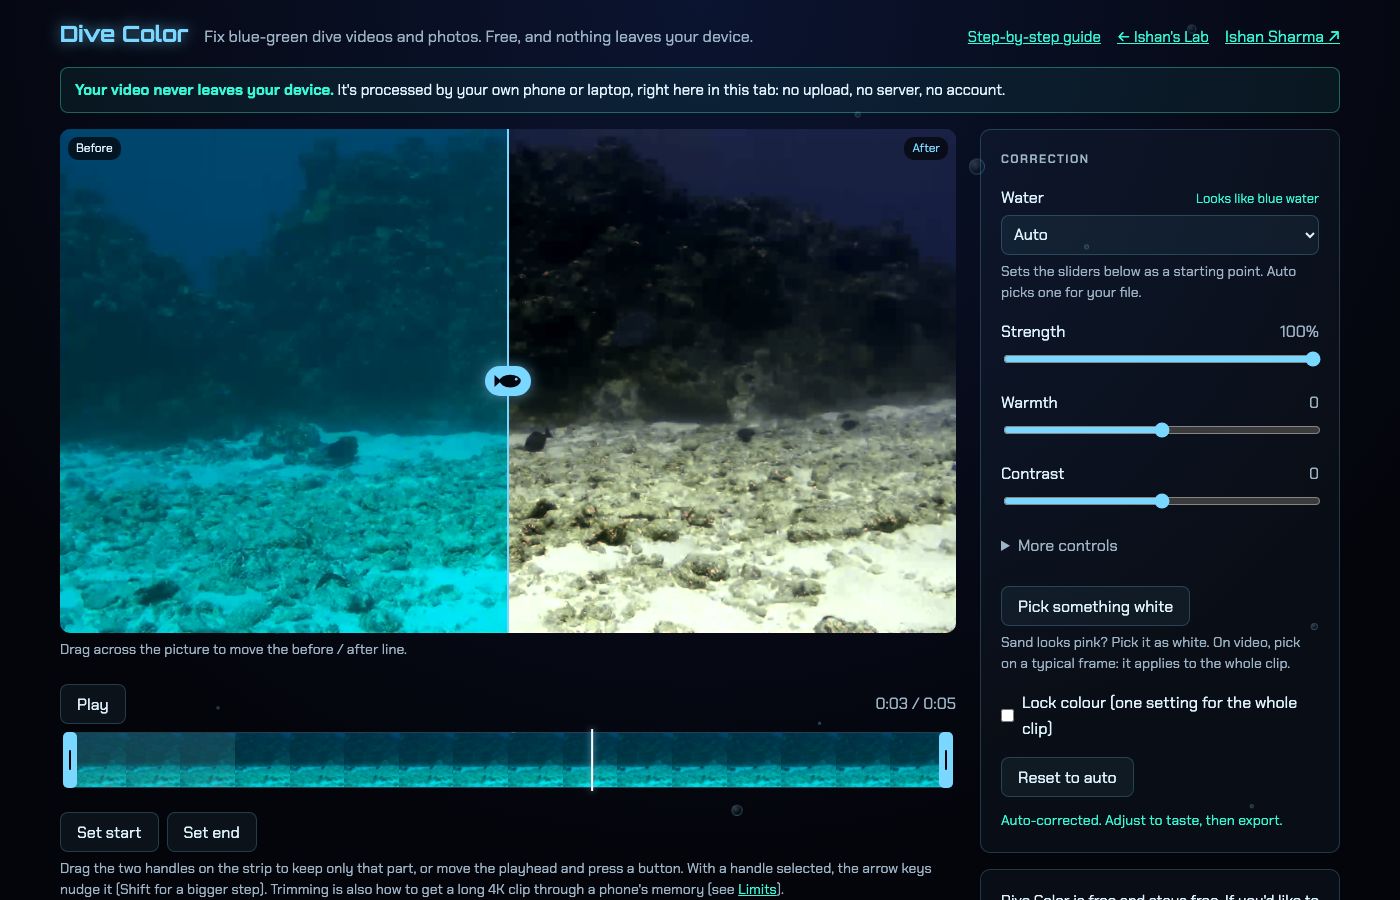Screen dimensions: 1400x900
Task: Click the After label on preview
Action: 926,148
